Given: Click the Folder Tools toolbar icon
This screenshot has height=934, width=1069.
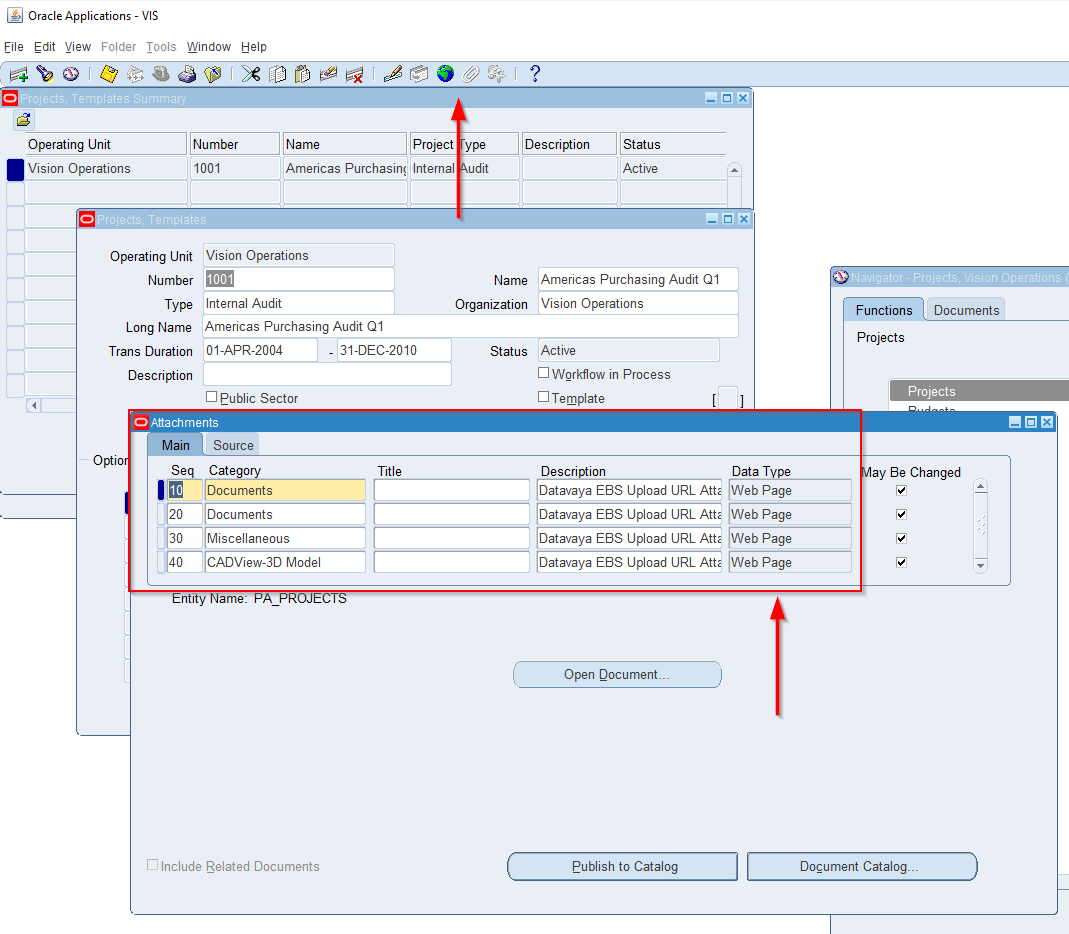Looking at the screenshot, I should click(x=497, y=74).
